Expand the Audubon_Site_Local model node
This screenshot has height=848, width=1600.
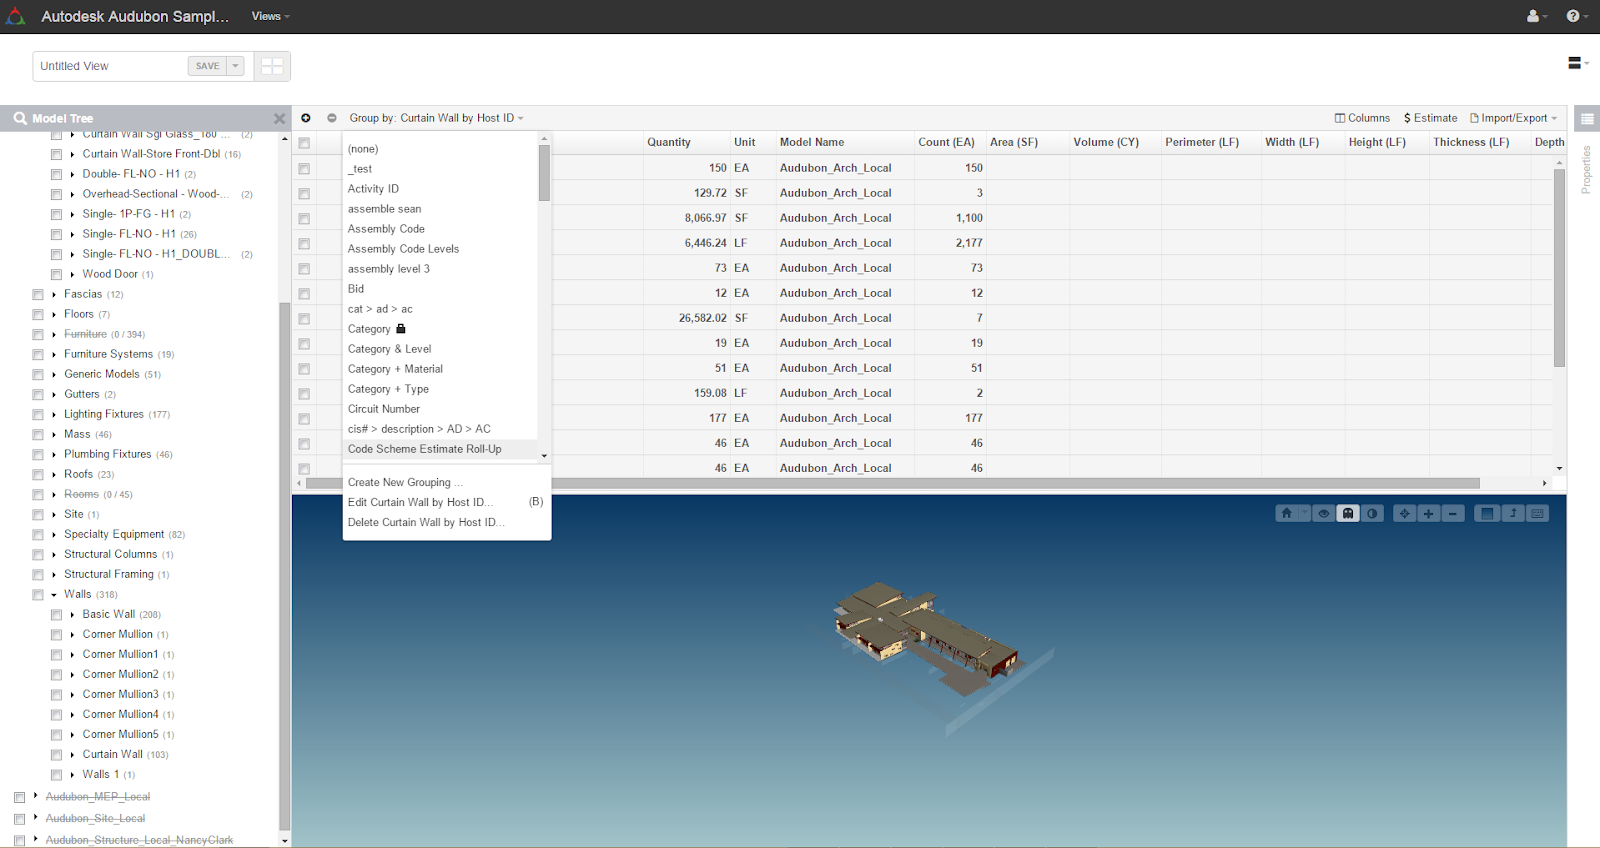tap(35, 818)
